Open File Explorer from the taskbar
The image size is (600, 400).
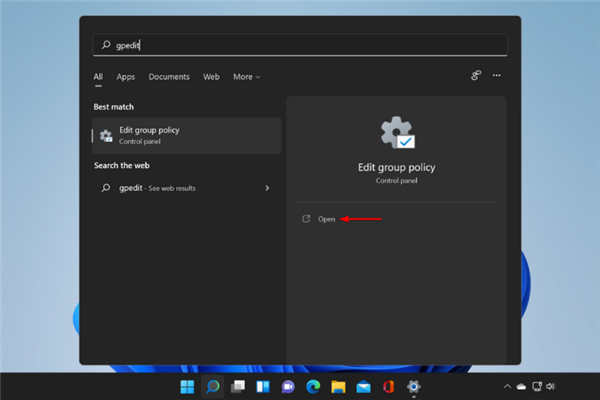coord(338,387)
